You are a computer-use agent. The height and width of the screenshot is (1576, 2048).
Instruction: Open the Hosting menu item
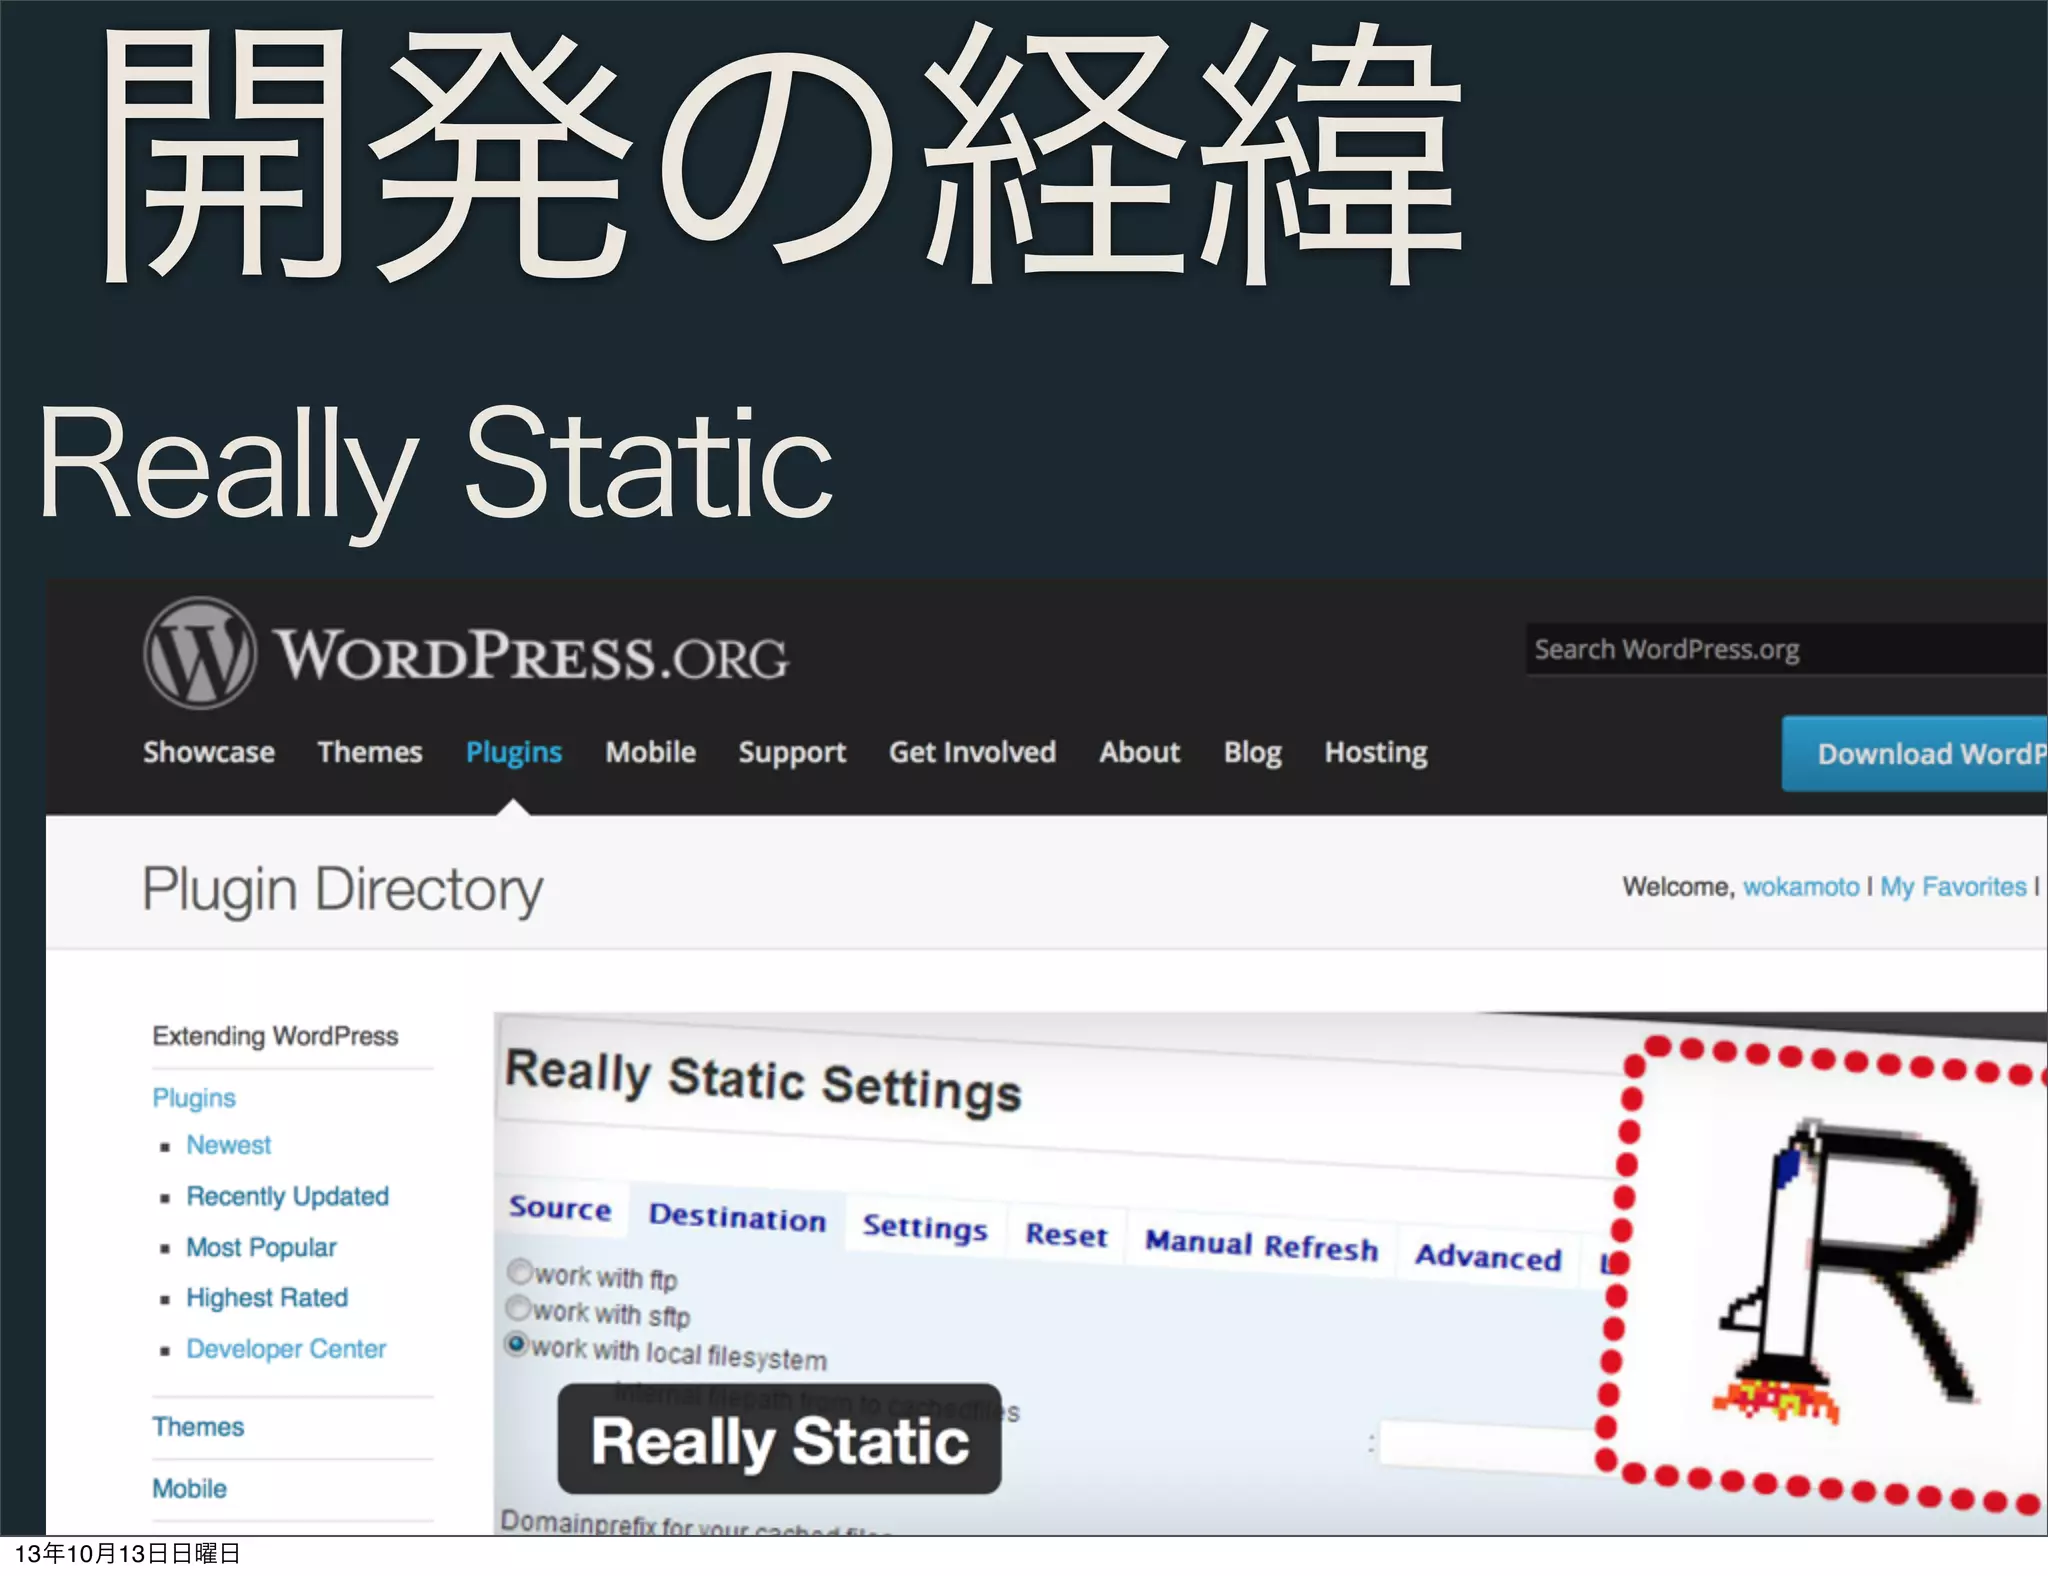click(x=1376, y=753)
